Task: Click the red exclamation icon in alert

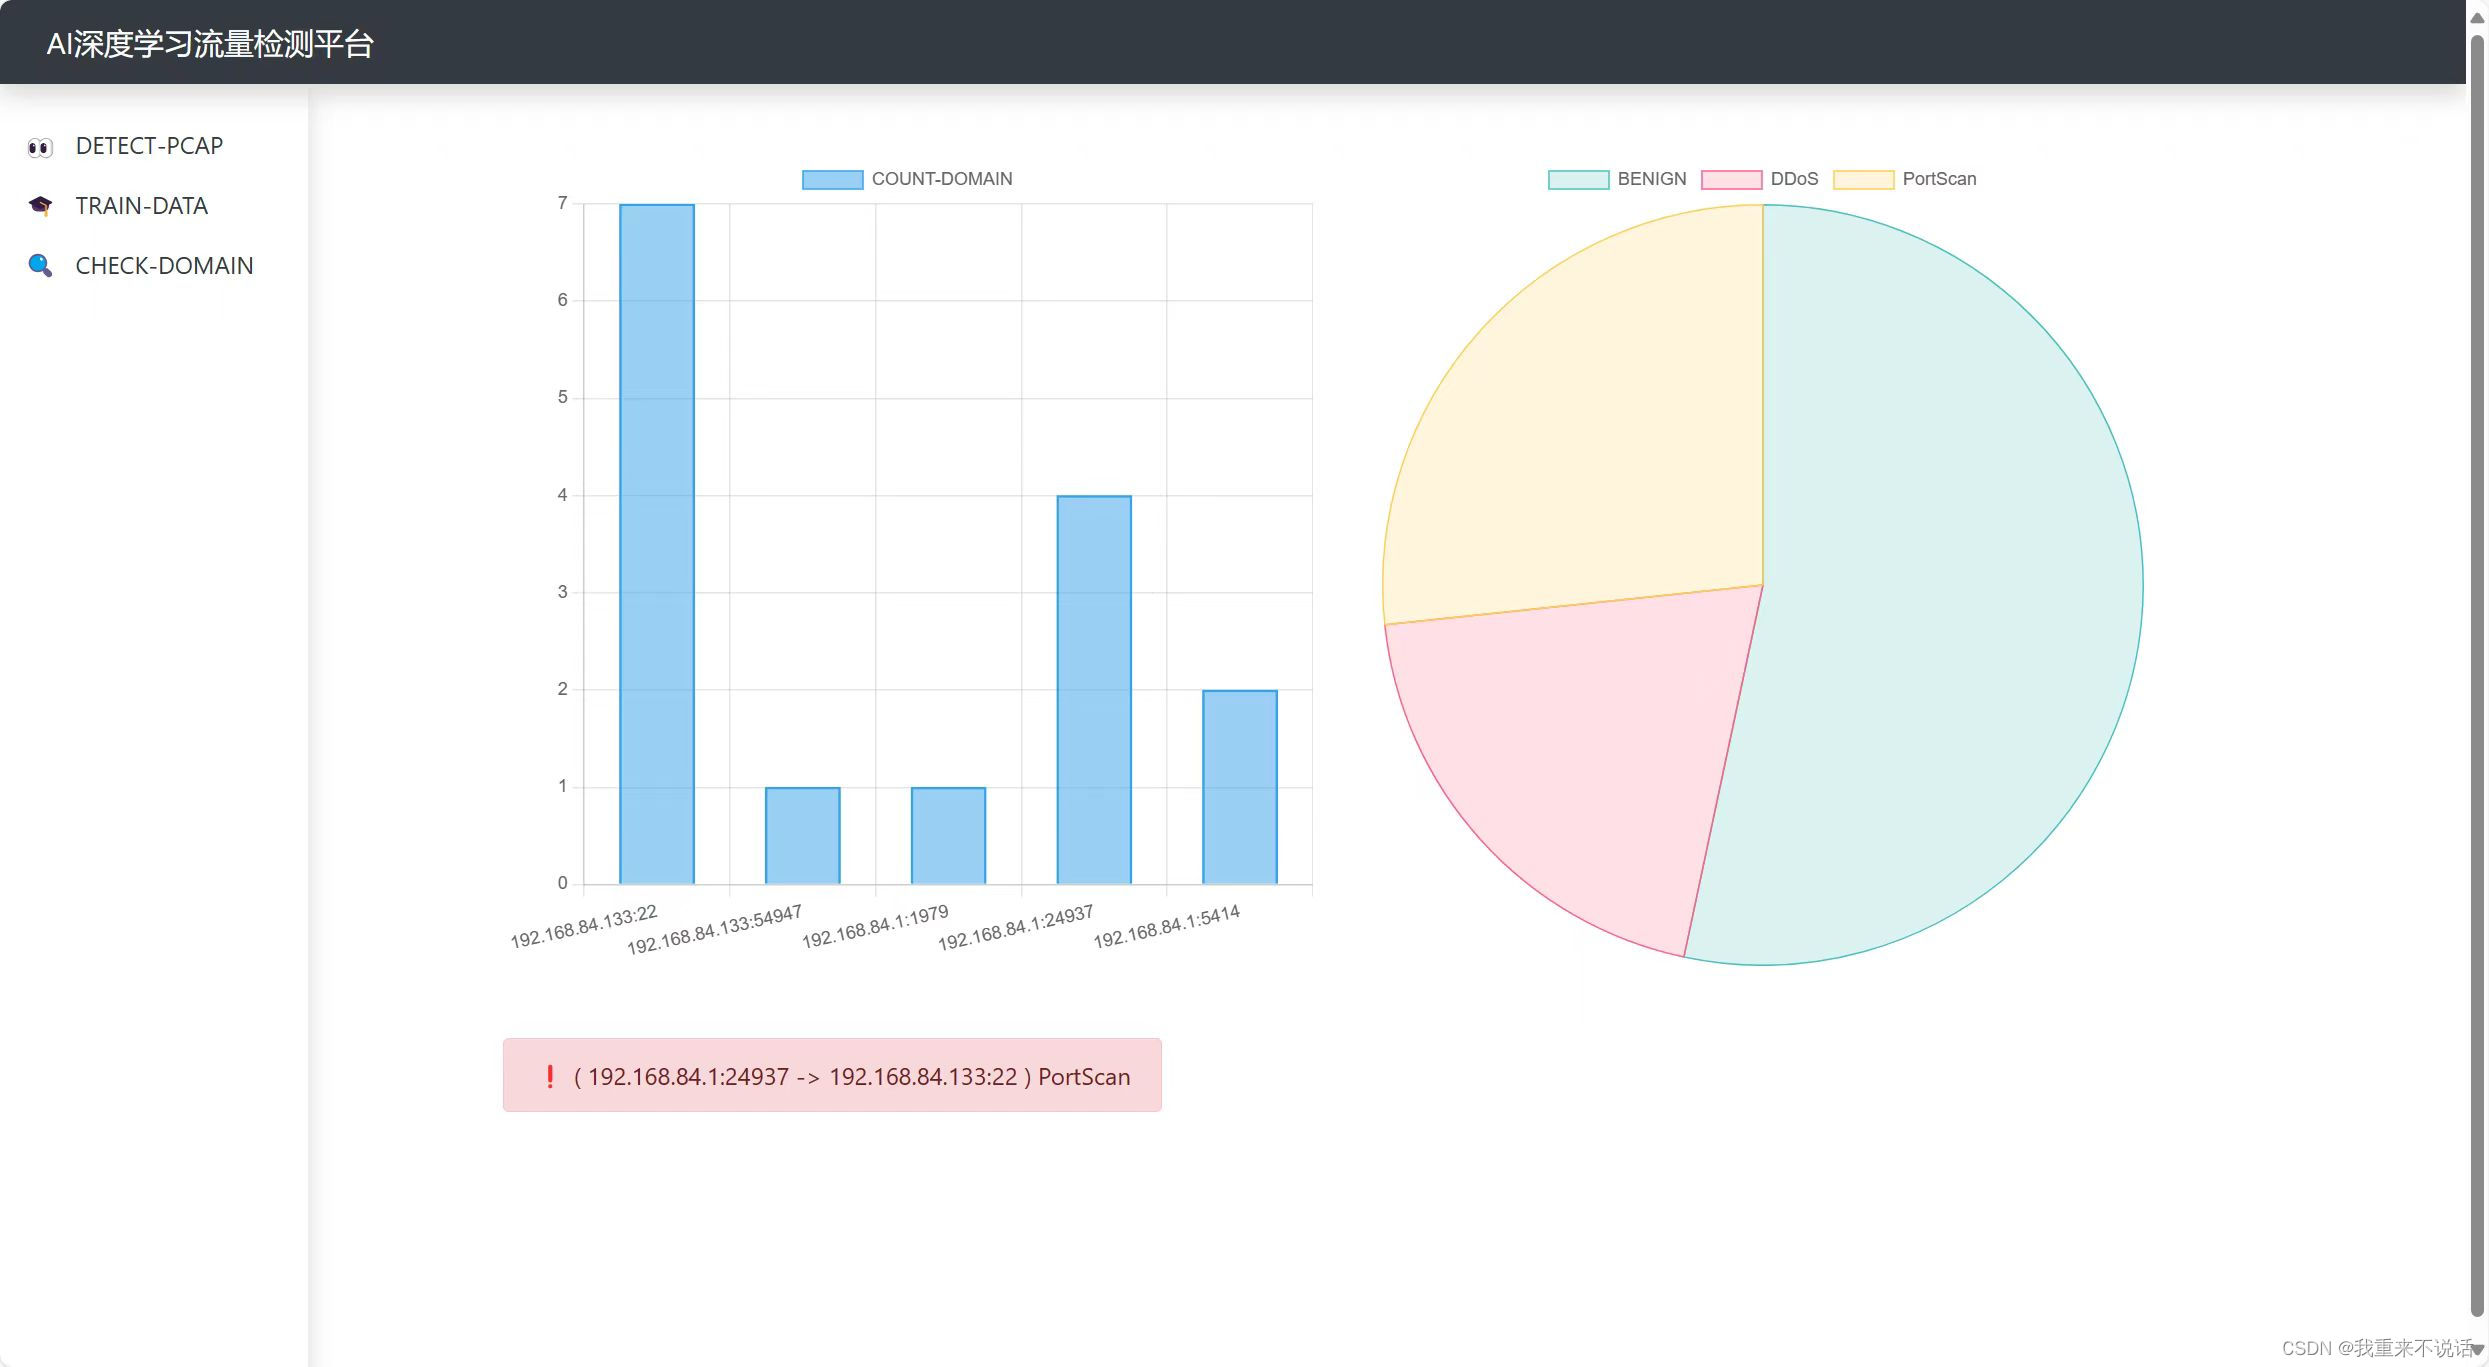Action: point(549,1077)
